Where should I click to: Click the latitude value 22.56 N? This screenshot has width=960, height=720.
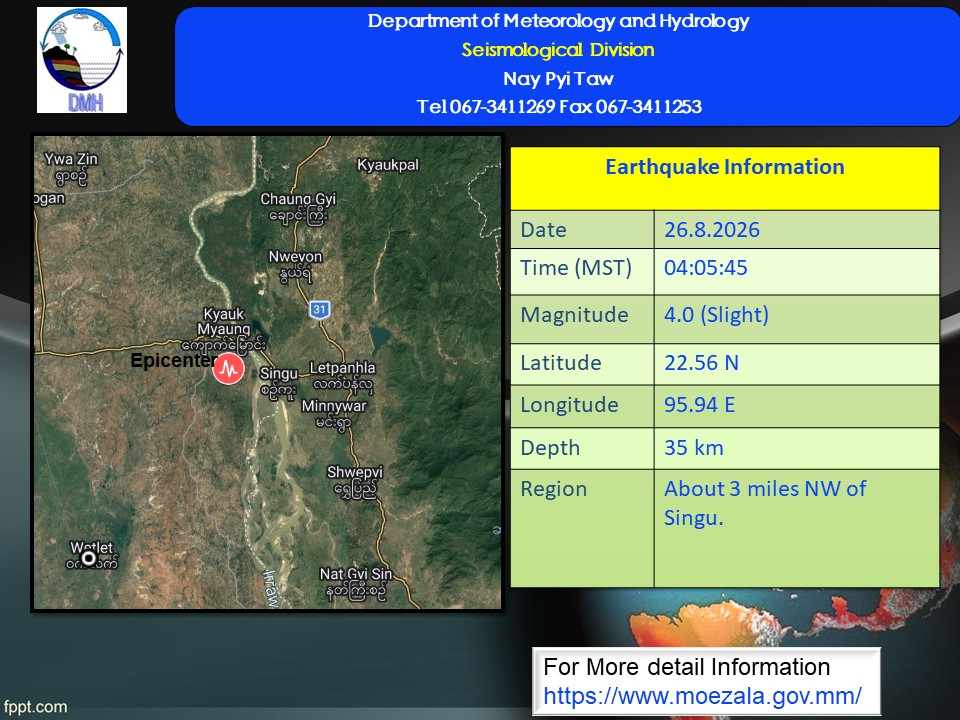(x=702, y=362)
